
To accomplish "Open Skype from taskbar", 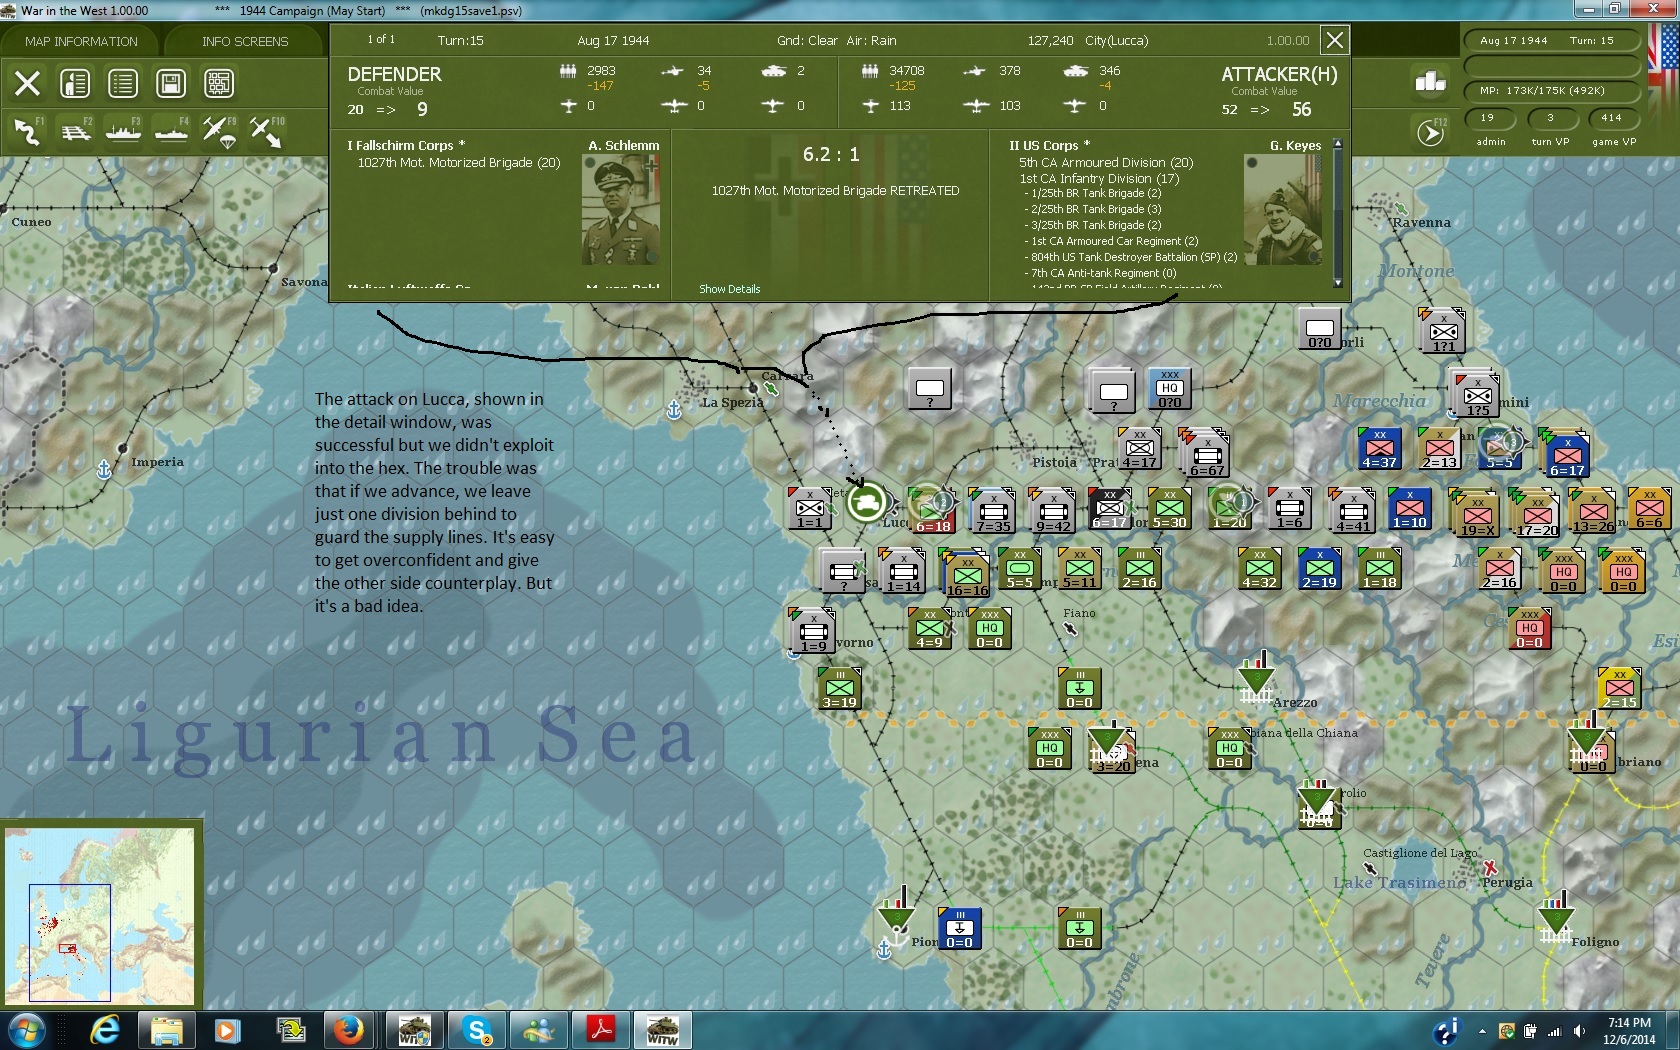I will coord(475,1030).
